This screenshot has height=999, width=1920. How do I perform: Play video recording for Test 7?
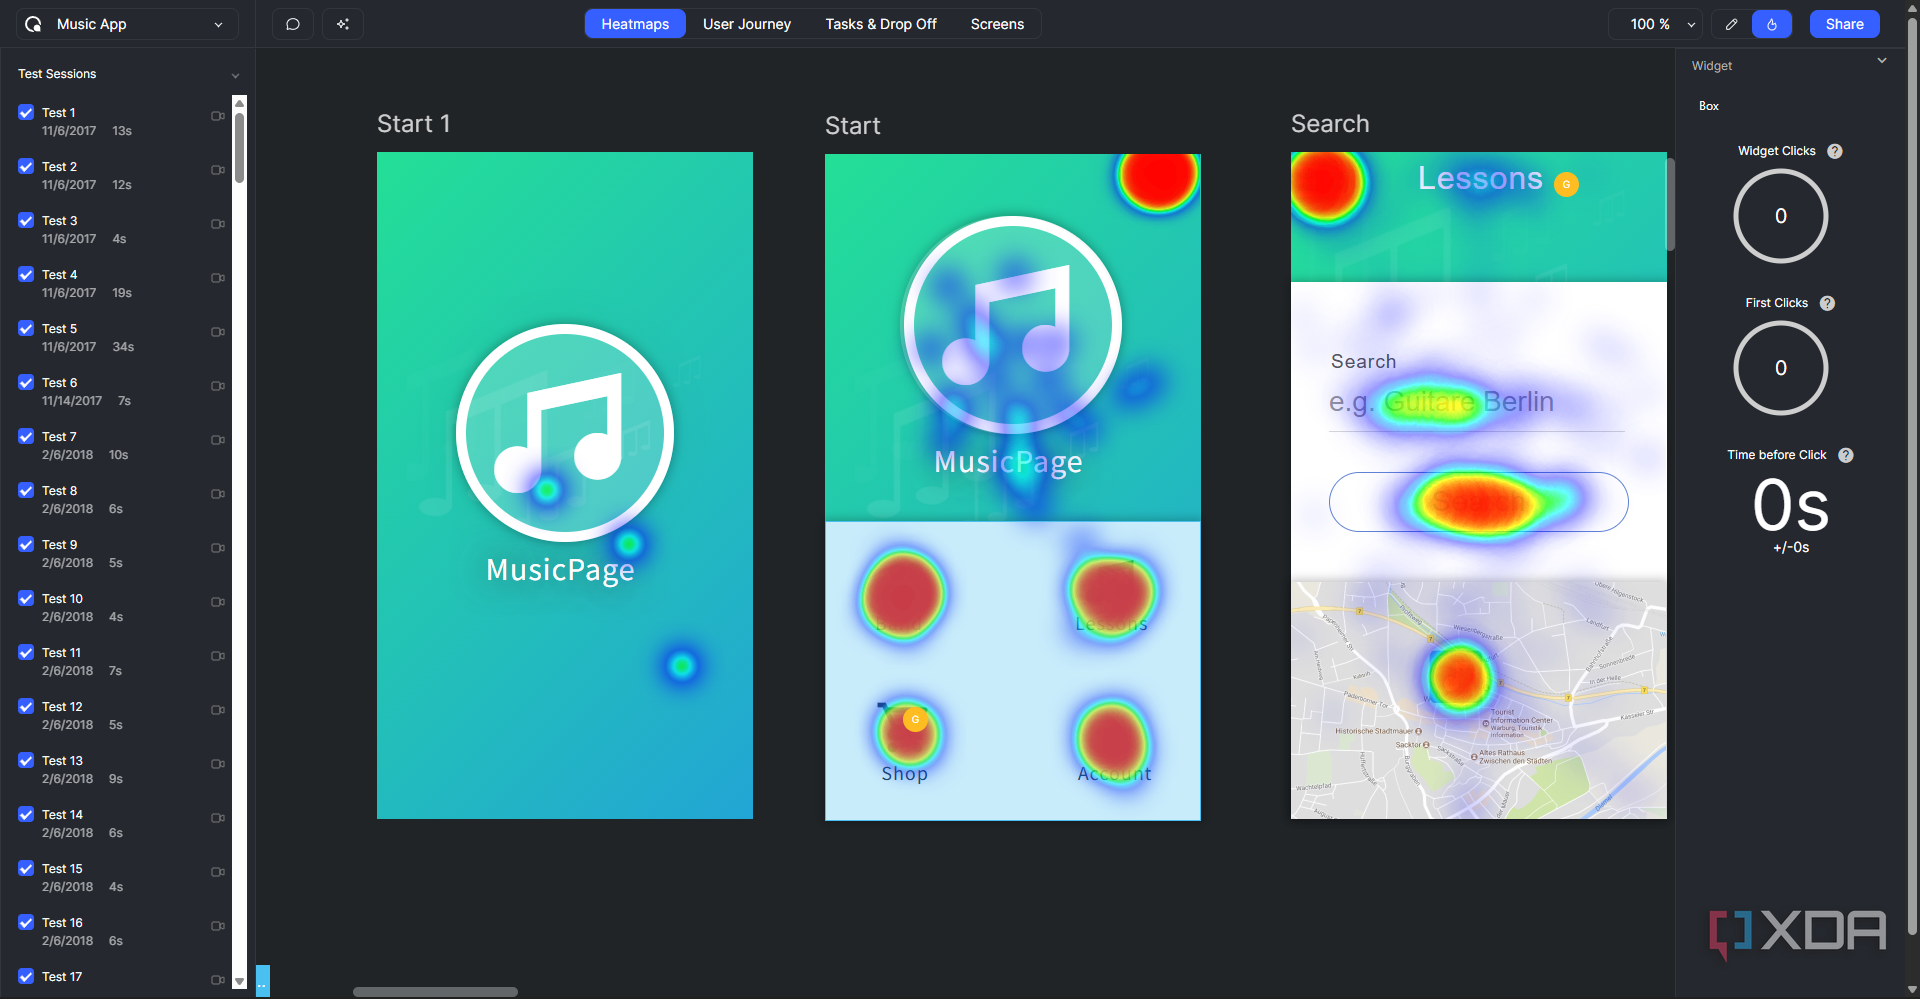pos(218,440)
